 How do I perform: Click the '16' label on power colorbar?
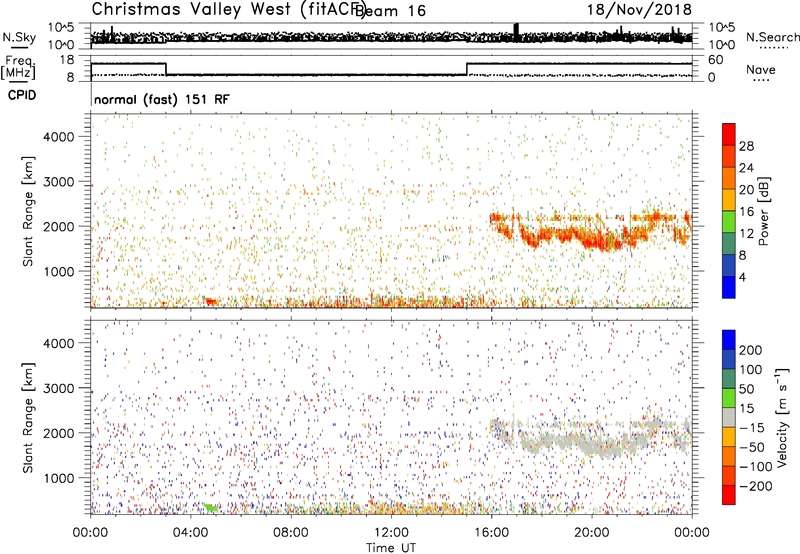746,212
